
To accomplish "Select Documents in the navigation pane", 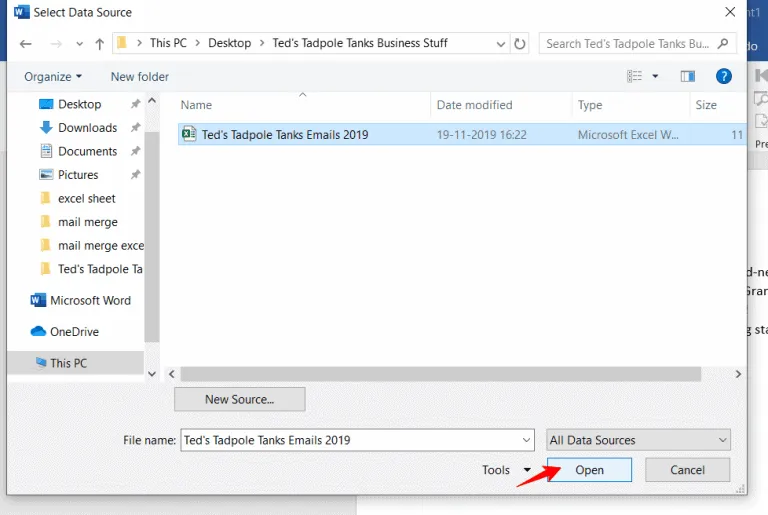I will 87,151.
